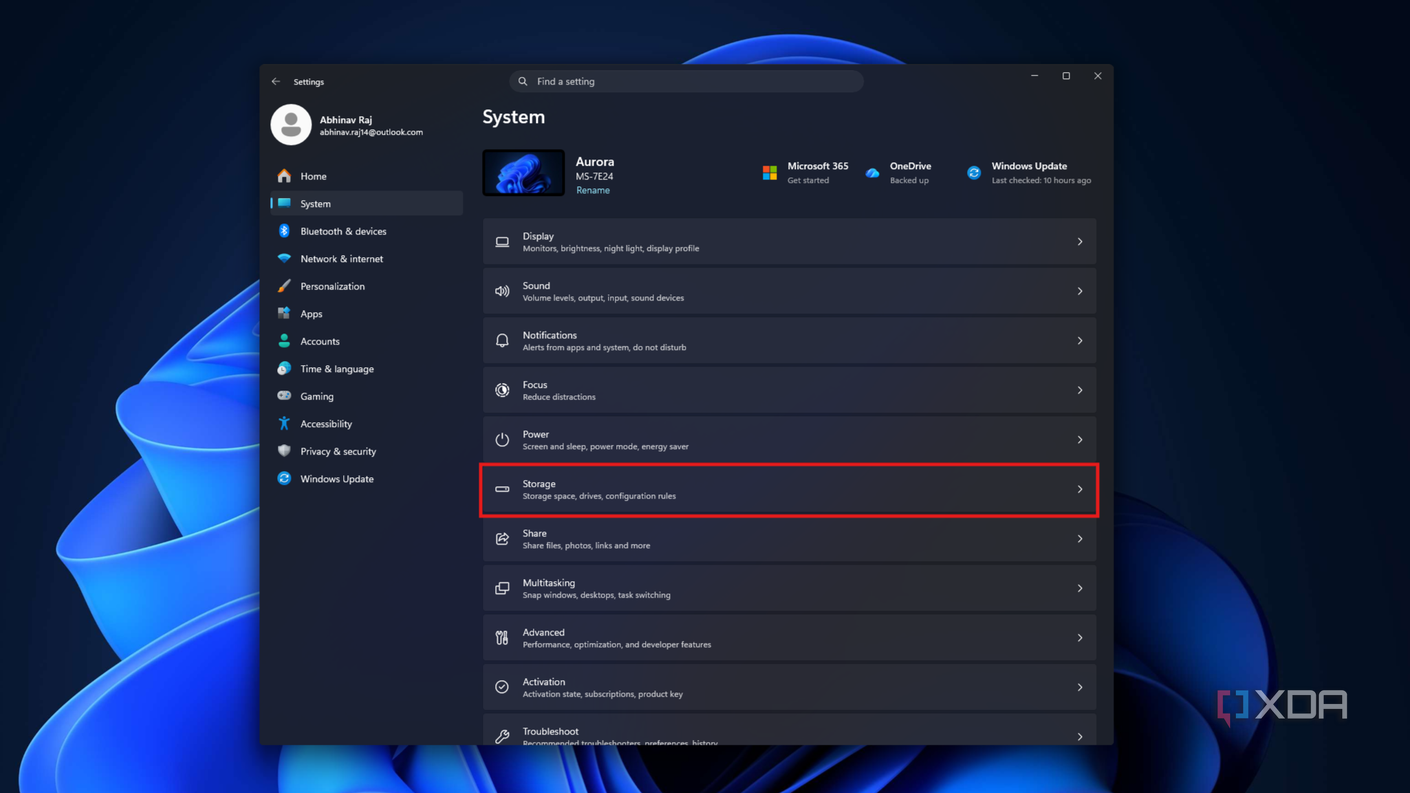Viewport: 1410px width, 793px height.
Task: Click 'Alerts from apps and system, do not disturb'
Action: 604,347
